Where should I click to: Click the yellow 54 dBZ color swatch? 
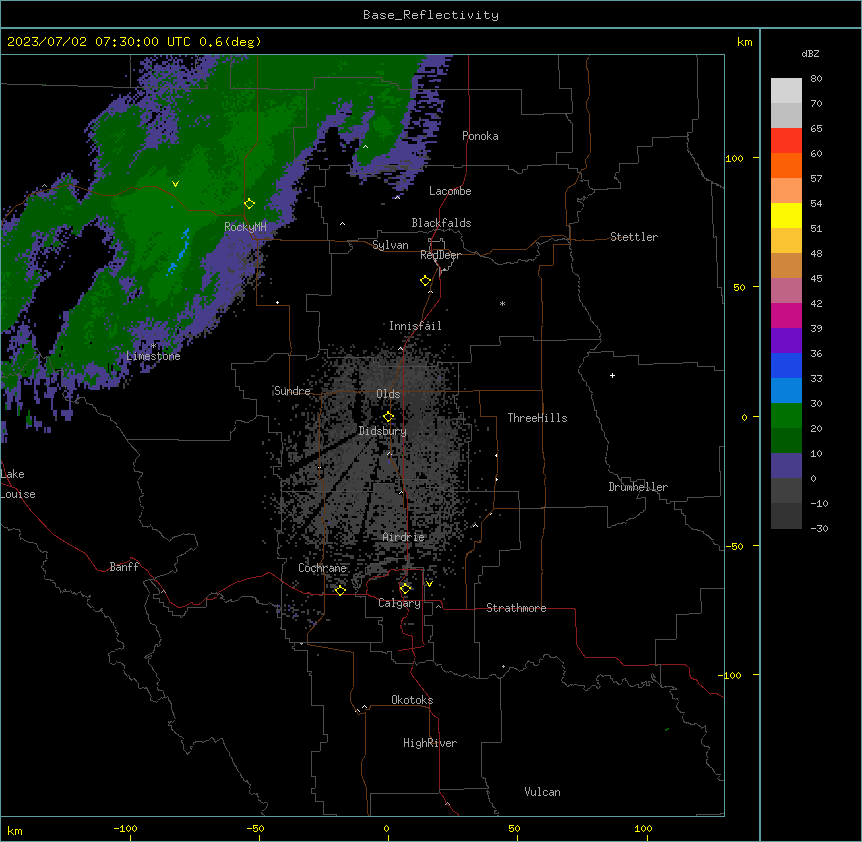(786, 215)
